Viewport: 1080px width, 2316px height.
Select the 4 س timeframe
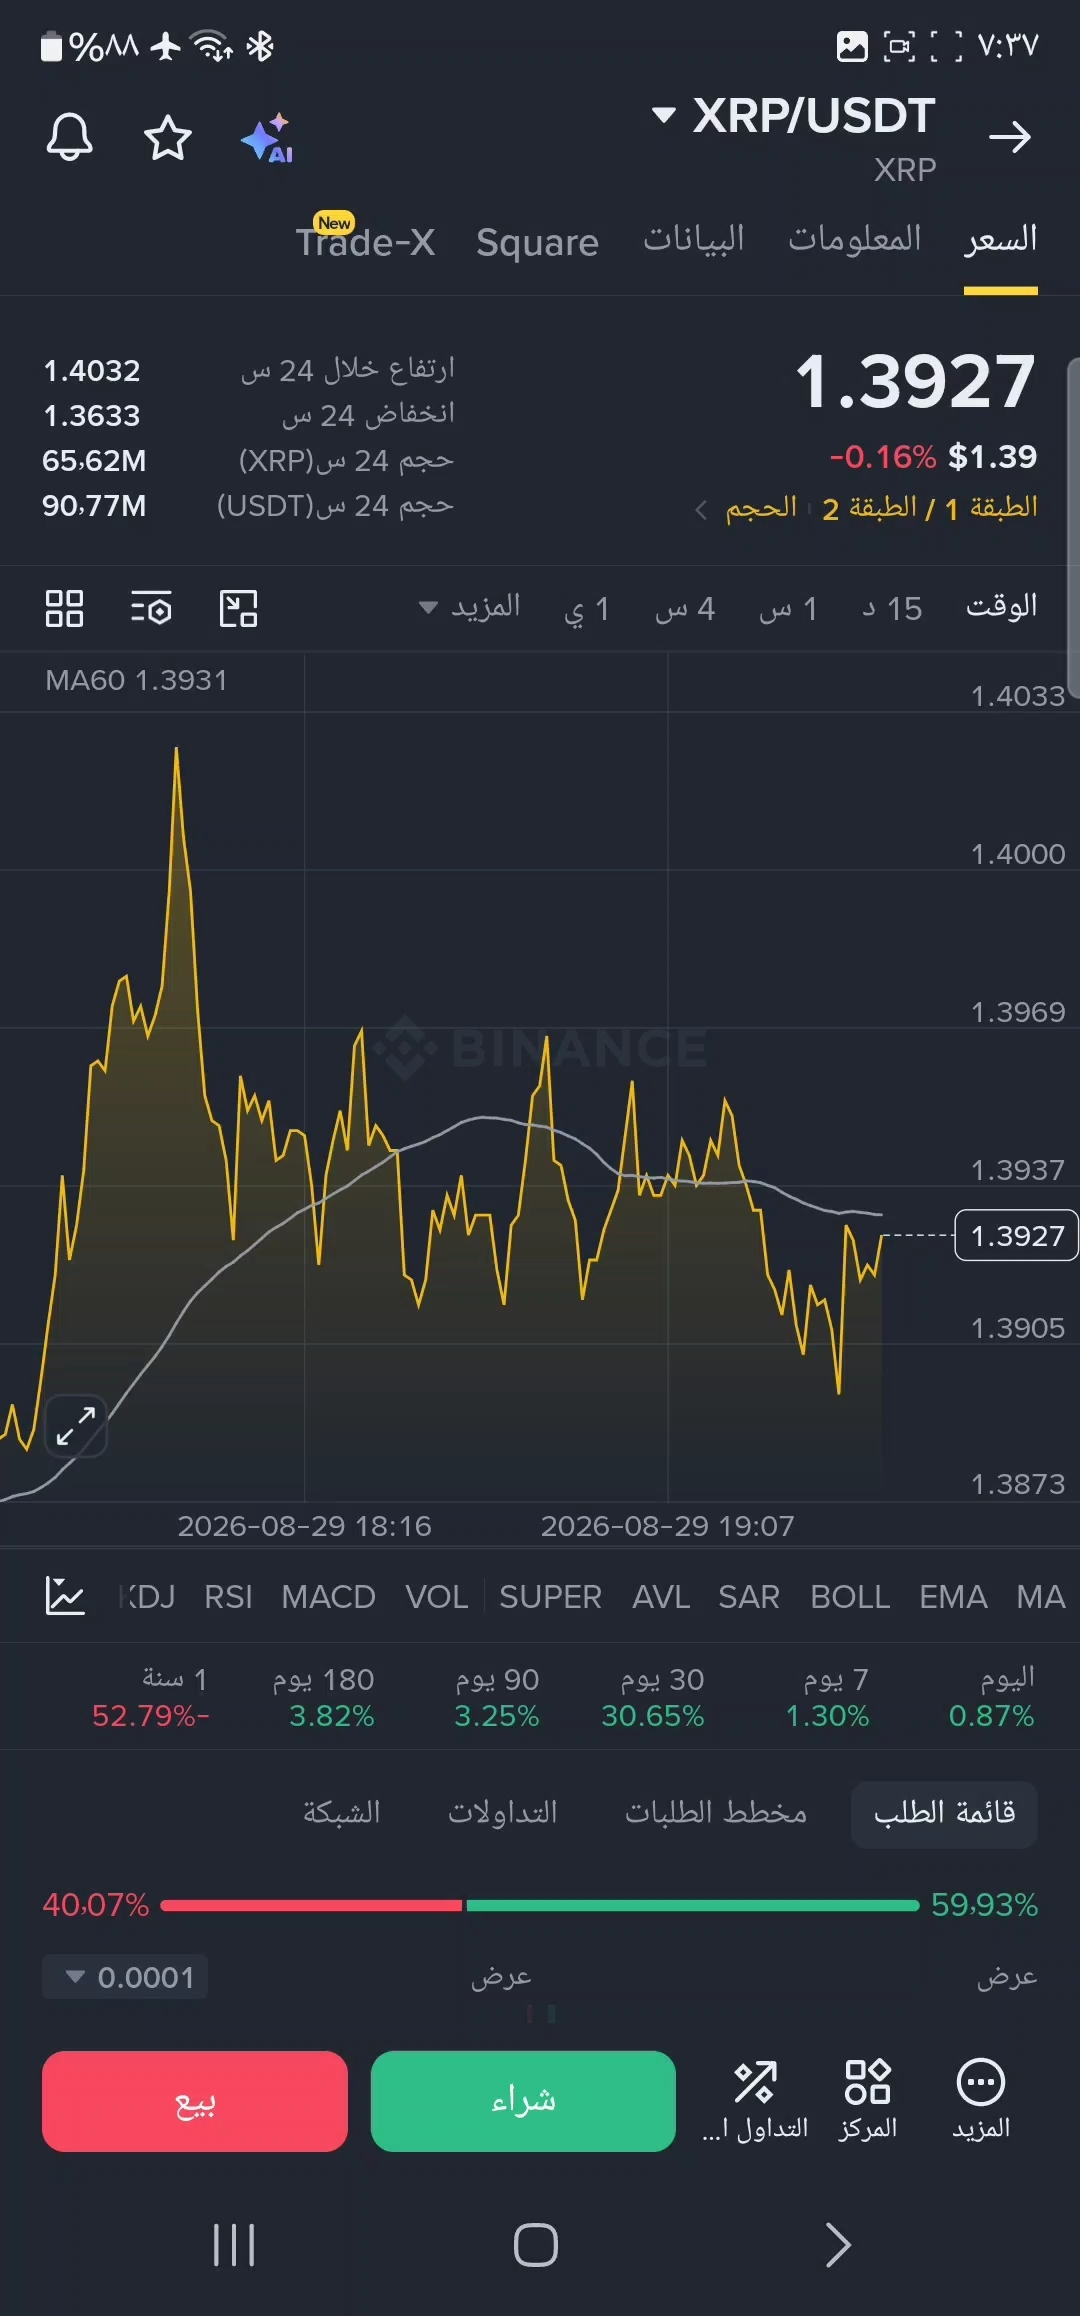(685, 608)
